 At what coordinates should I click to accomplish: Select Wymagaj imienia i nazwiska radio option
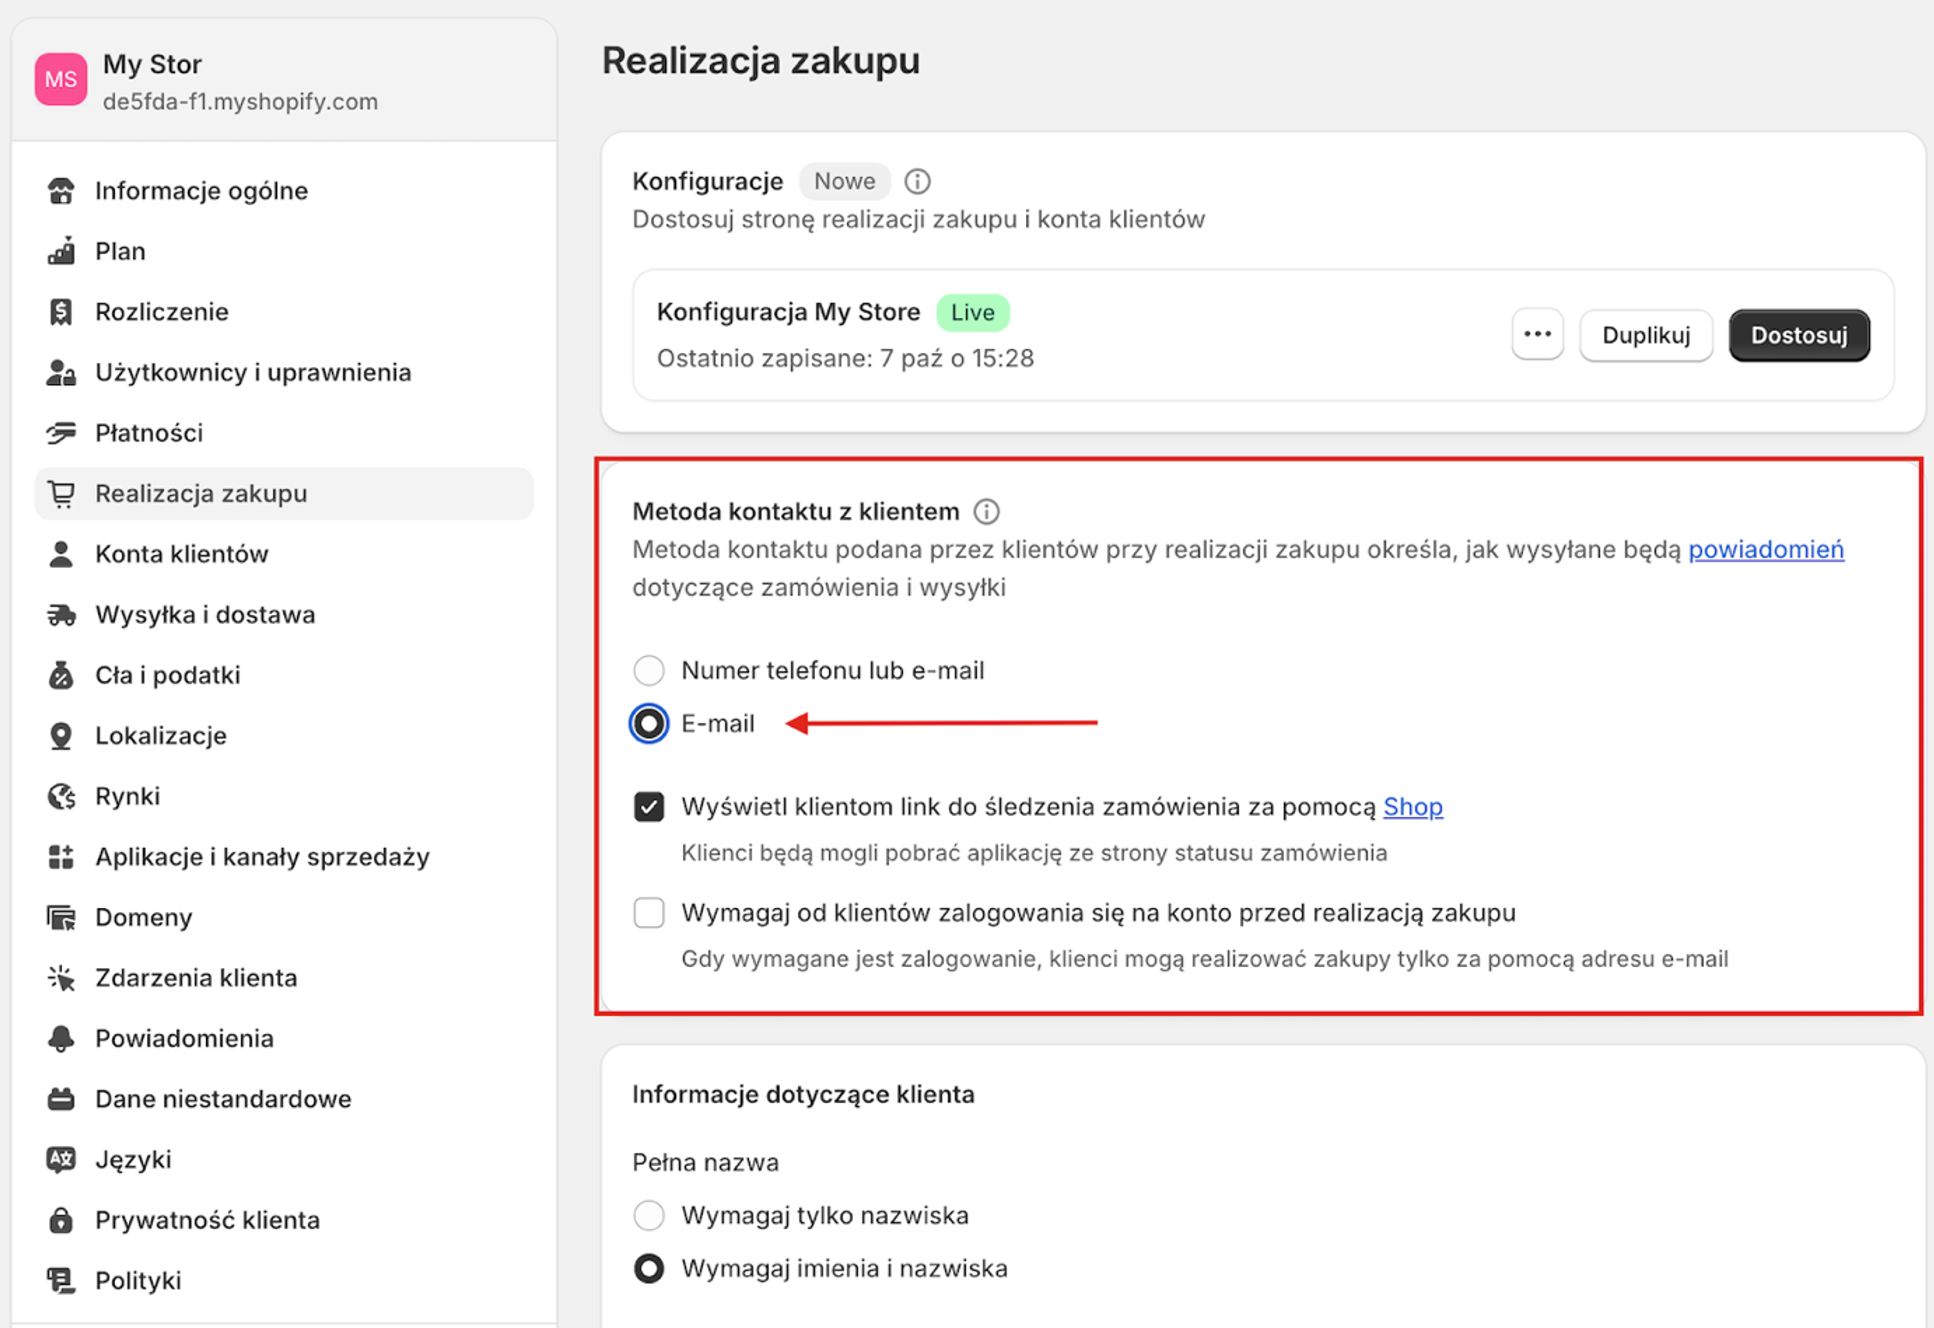coord(649,1269)
